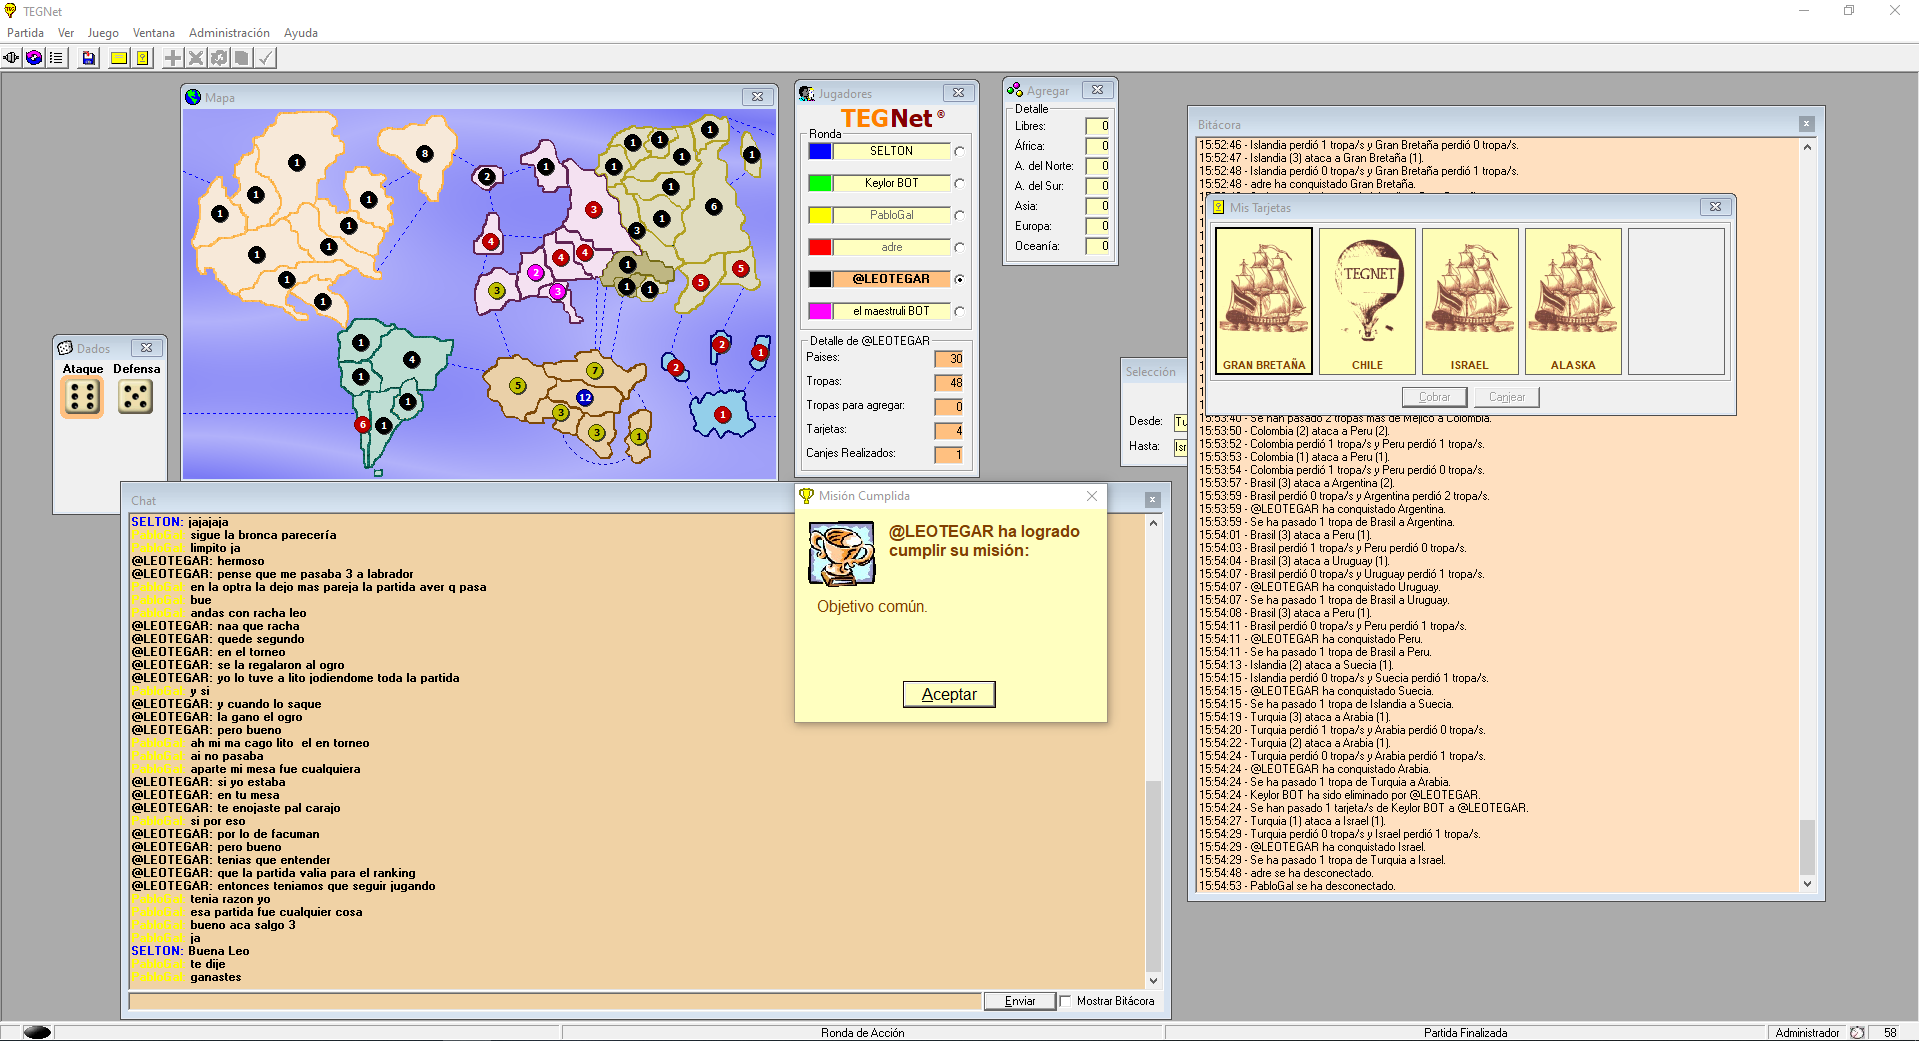Open the Administración menu
The width and height of the screenshot is (1919, 1041).
(x=229, y=33)
